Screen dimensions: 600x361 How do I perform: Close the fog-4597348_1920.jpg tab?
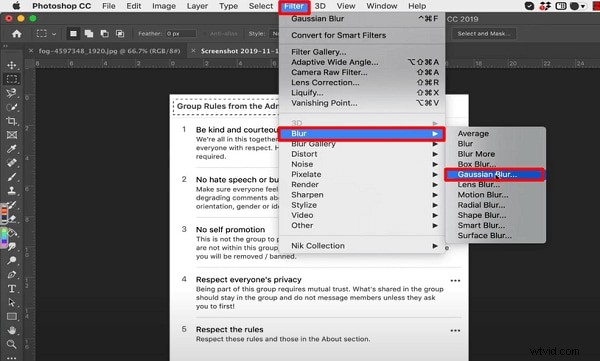pos(31,51)
